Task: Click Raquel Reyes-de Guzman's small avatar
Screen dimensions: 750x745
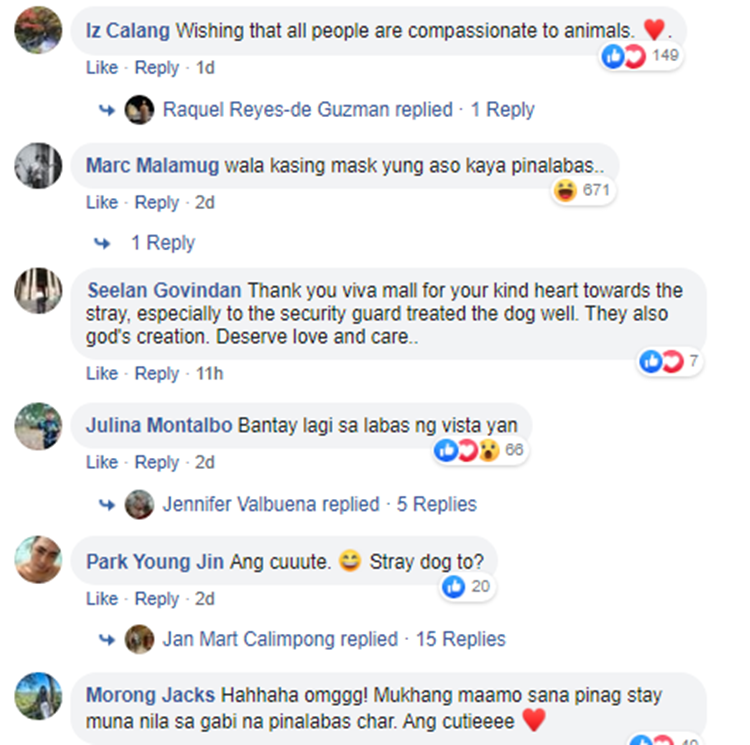Action: pyautogui.click(x=139, y=110)
